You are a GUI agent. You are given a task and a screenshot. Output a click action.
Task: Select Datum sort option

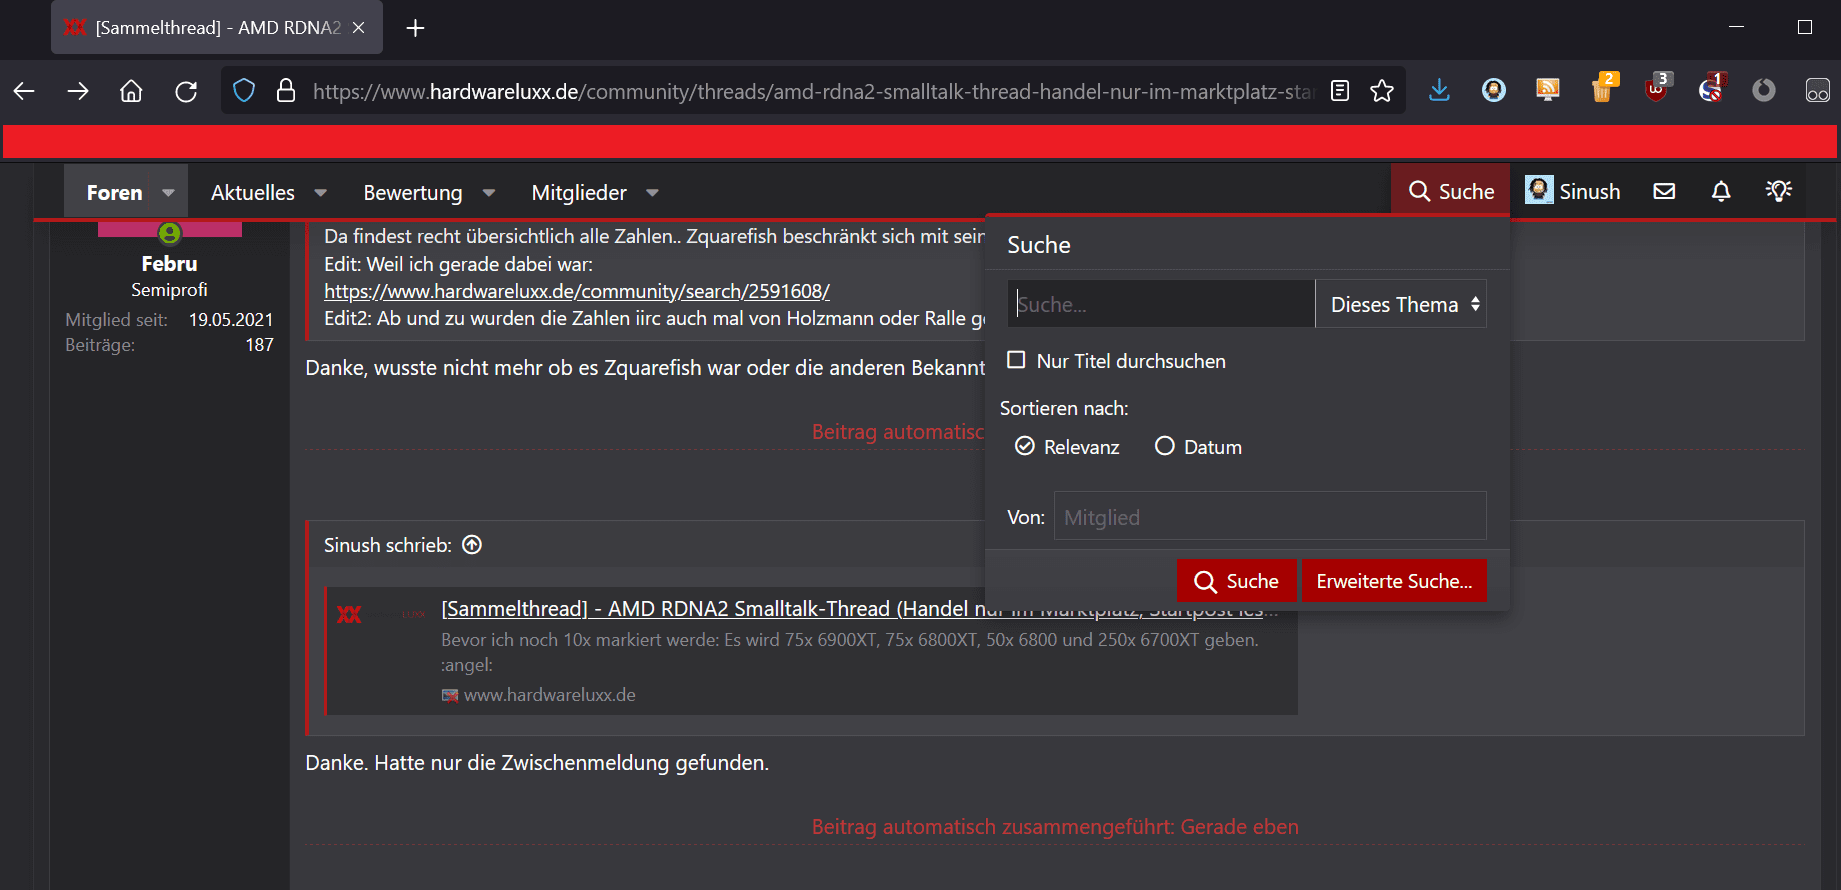(x=1165, y=446)
